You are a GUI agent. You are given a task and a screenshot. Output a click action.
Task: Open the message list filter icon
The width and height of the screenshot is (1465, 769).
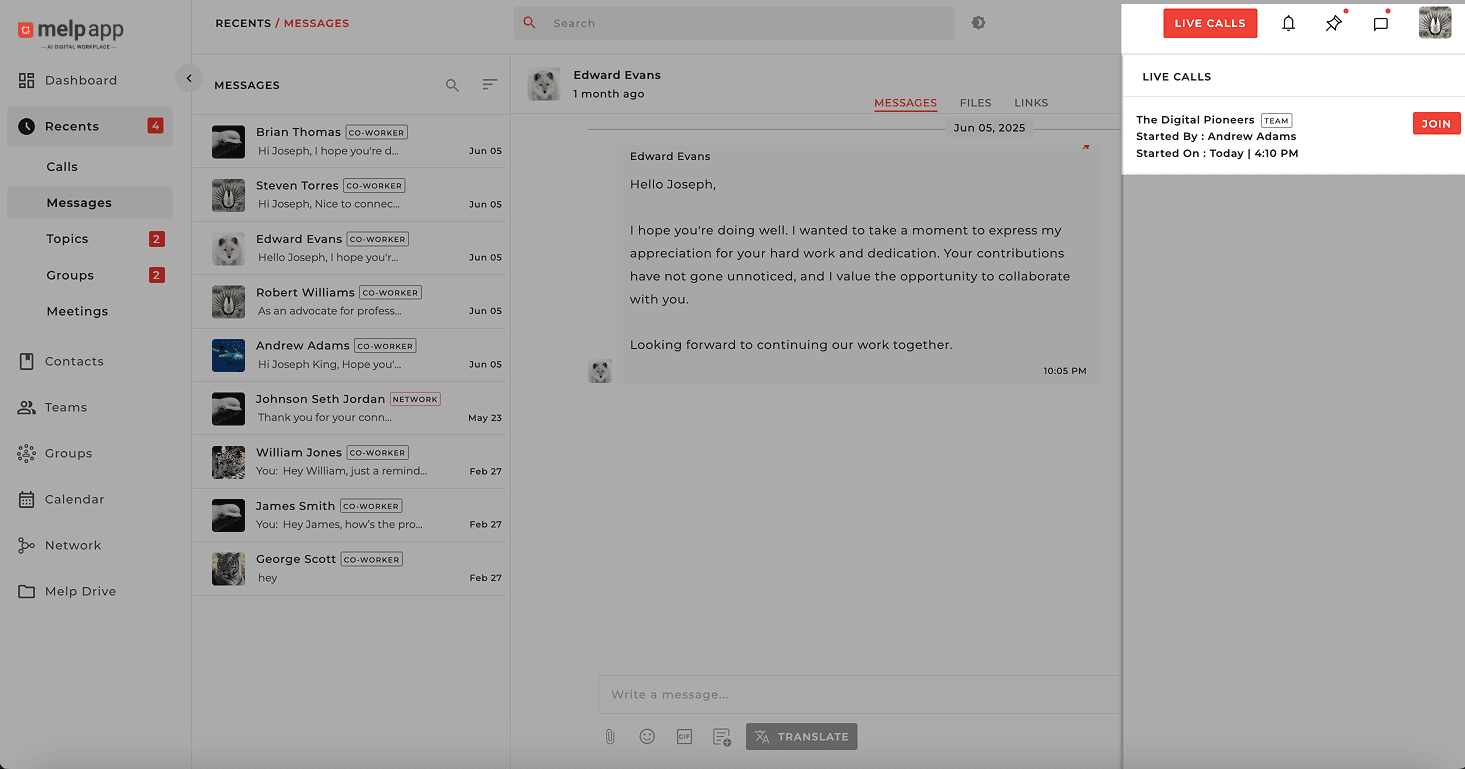489,85
